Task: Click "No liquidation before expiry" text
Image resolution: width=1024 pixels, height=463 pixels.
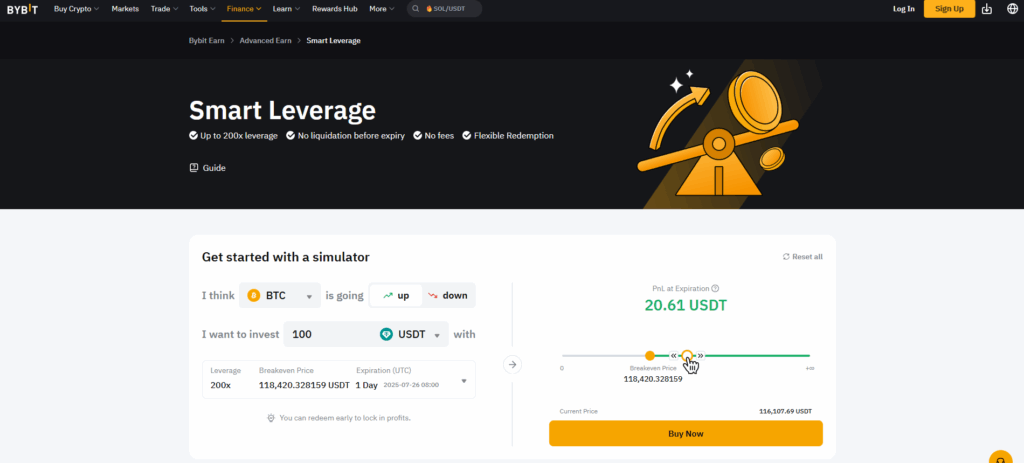Action: point(351,136)
